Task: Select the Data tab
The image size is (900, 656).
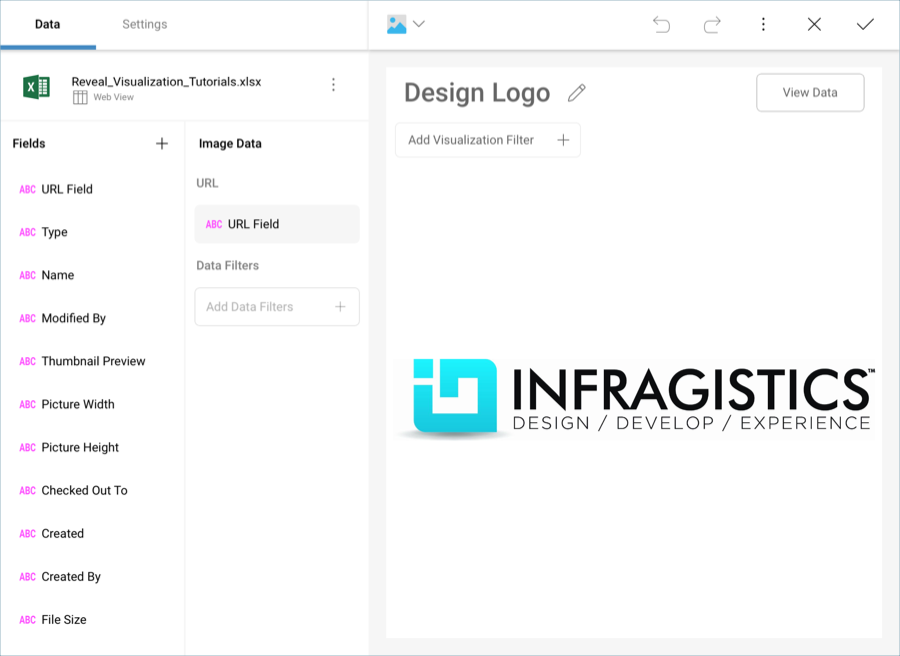Action: tap(47, 24)
